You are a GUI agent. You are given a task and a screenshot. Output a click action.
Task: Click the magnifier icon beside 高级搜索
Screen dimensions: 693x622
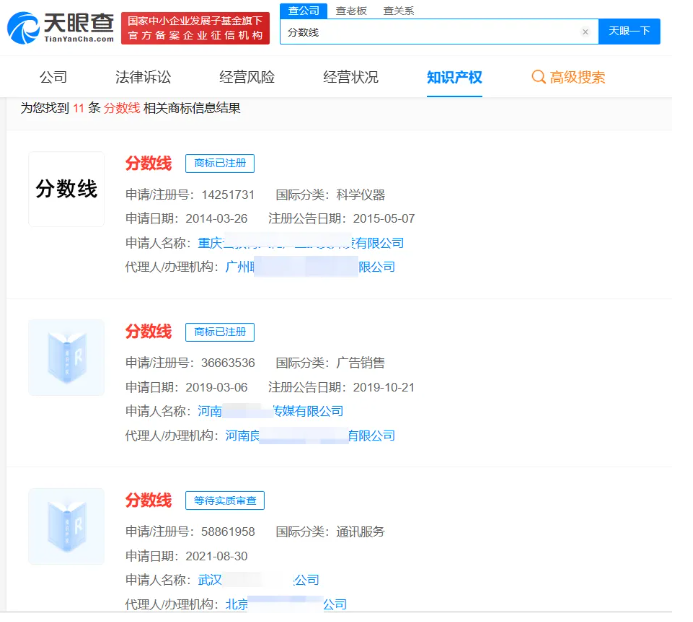(x=538, y=77)
